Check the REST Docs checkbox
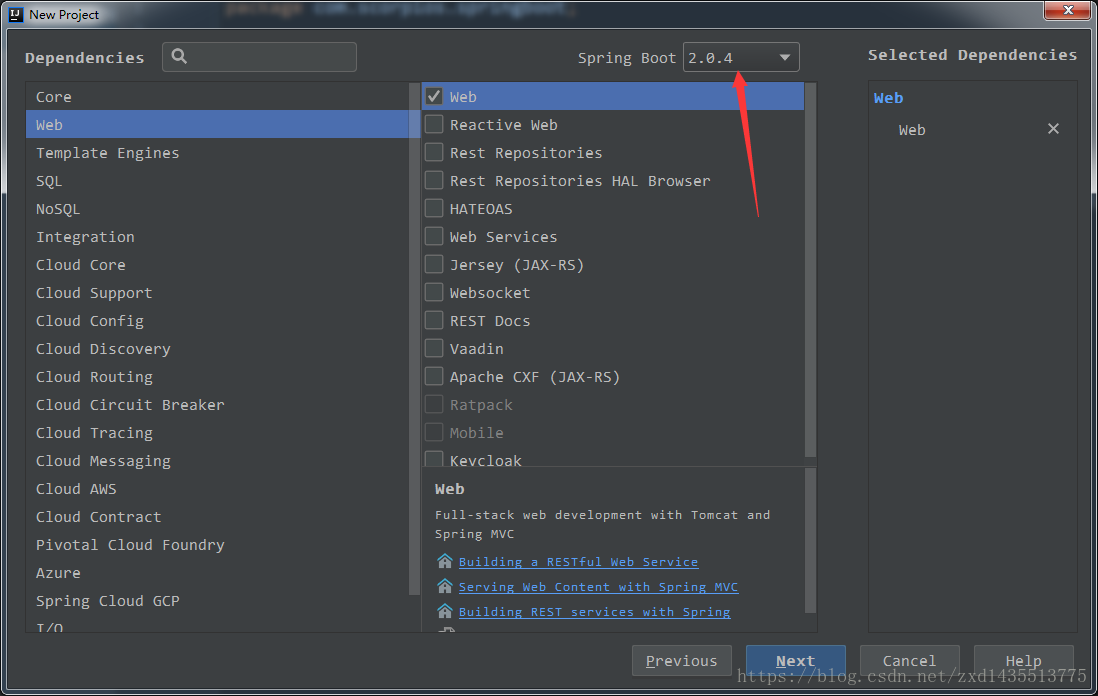The width and height of the screenshot is (1098, 696). tap(434, 320)
